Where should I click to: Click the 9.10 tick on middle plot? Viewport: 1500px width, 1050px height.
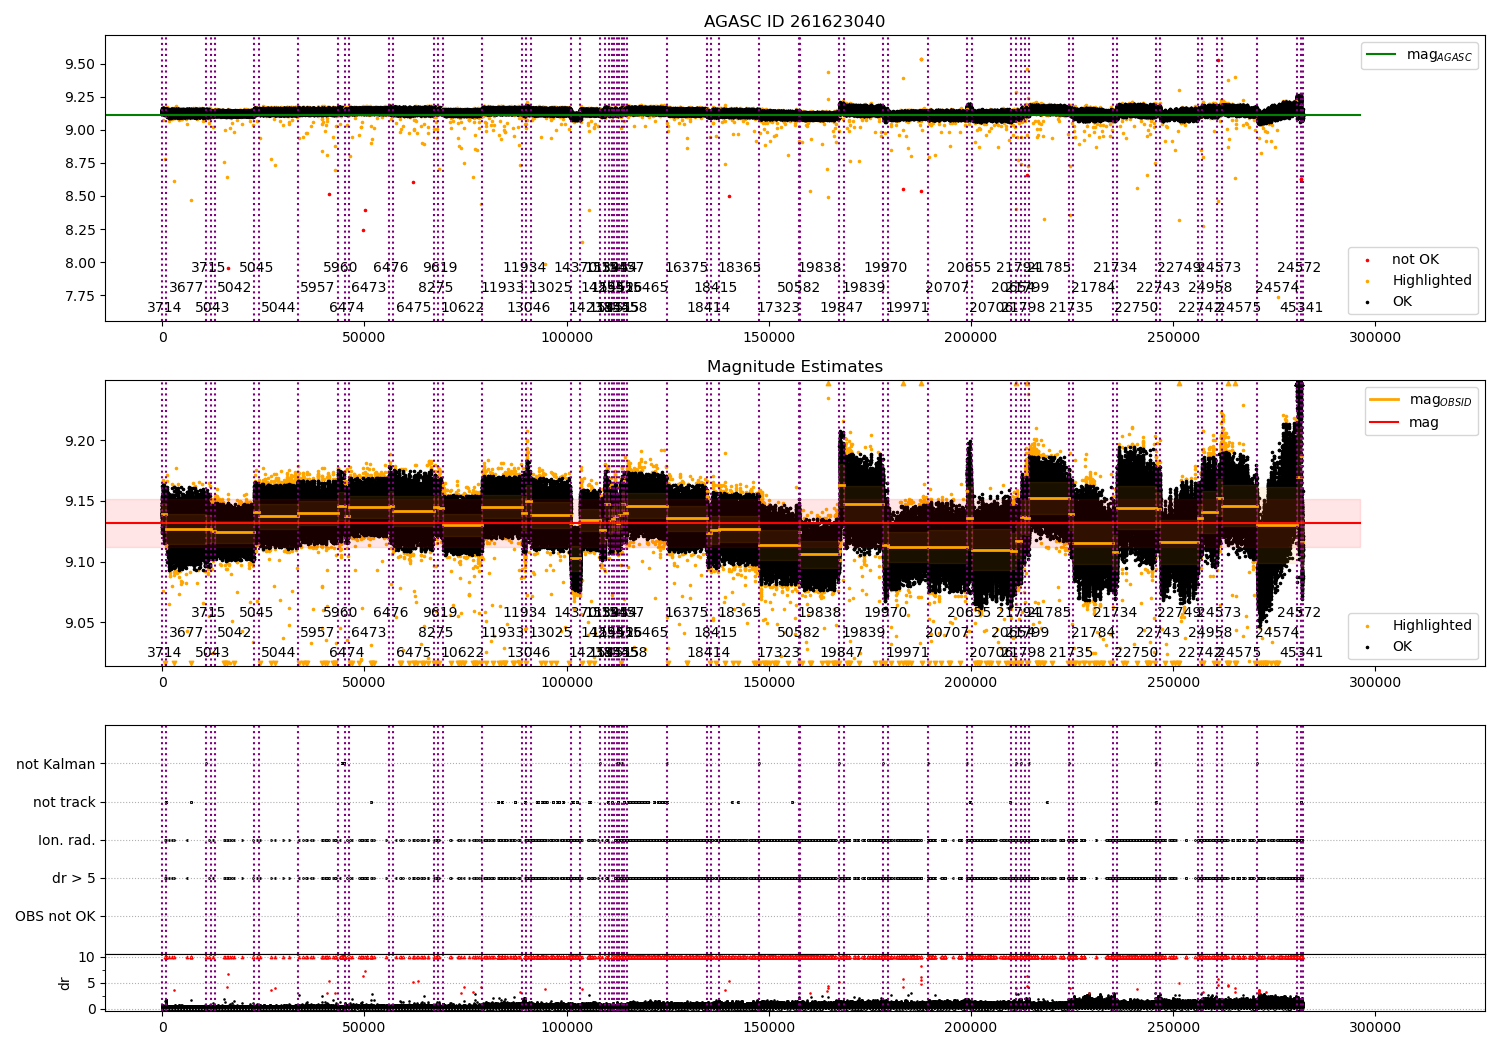coord(78,562)
